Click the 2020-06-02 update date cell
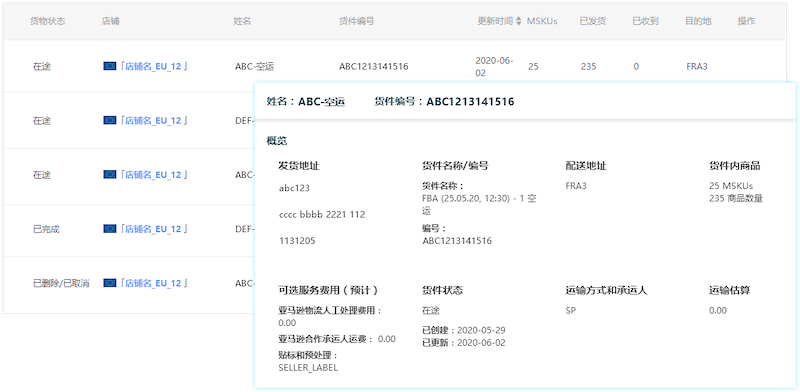 494,66
